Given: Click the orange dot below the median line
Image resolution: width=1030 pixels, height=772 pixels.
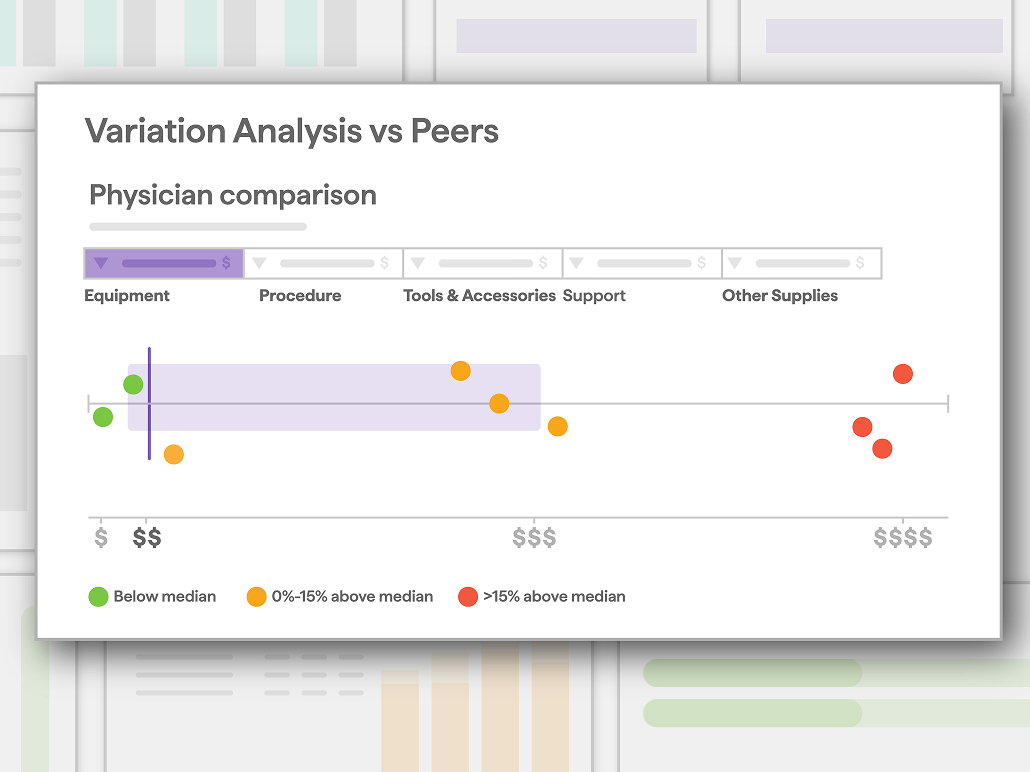Looking at the screenshot, I should (x=173, y=454).
